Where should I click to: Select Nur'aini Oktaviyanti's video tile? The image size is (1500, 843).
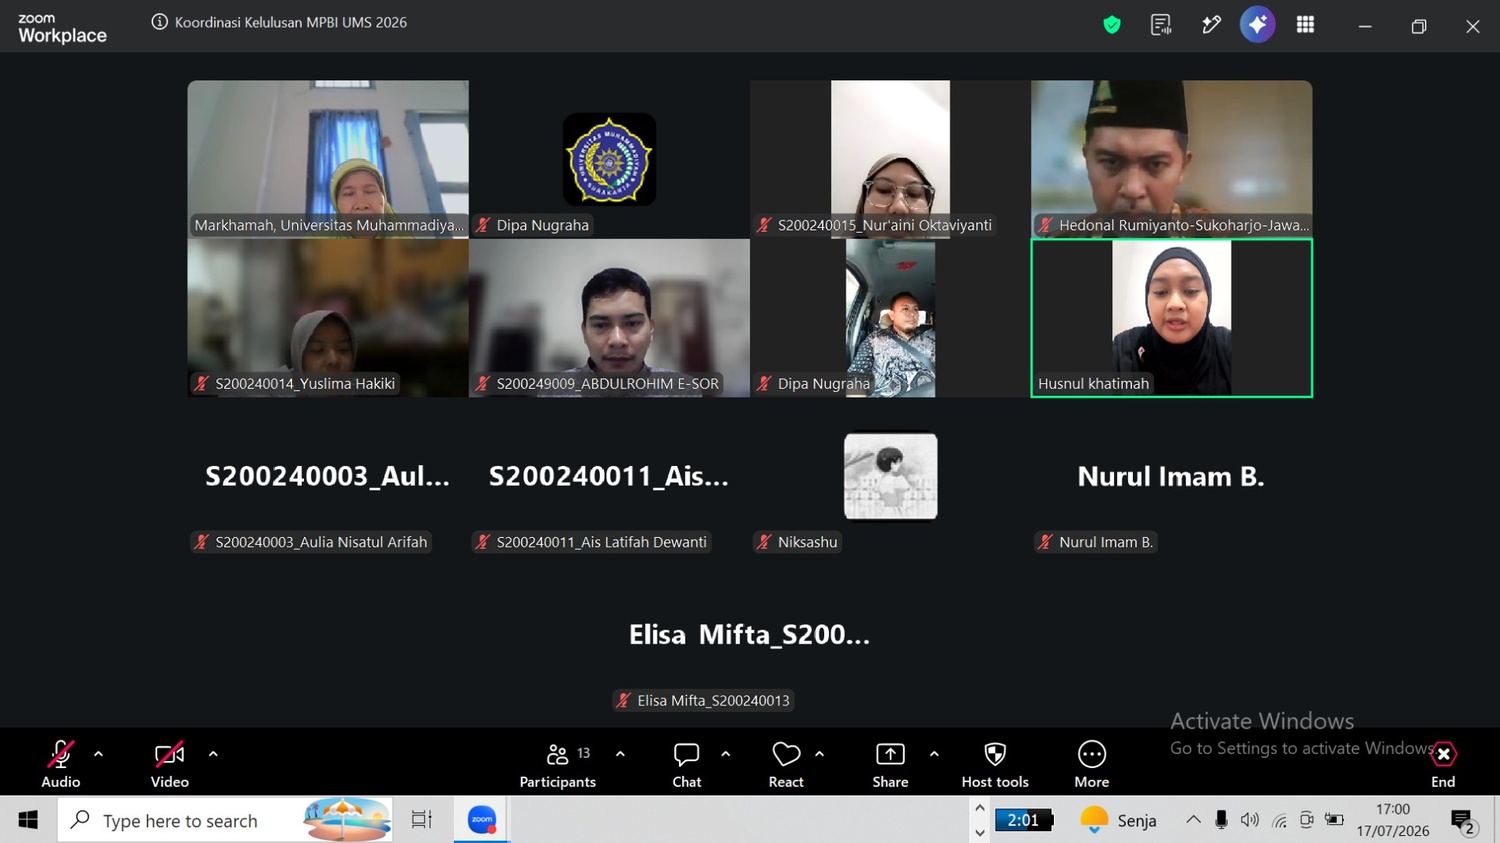[890, 159]
